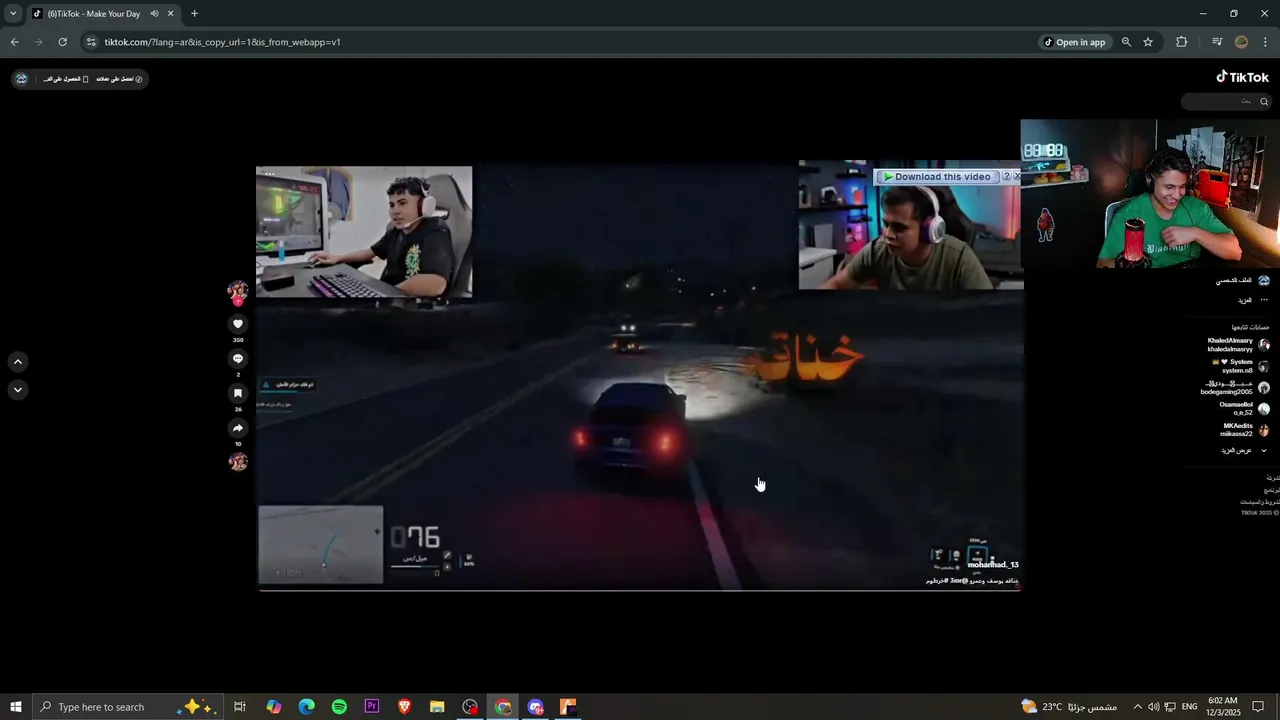
Task: Open the Profile entry in sidebar
Action: tap(1243, 281)
